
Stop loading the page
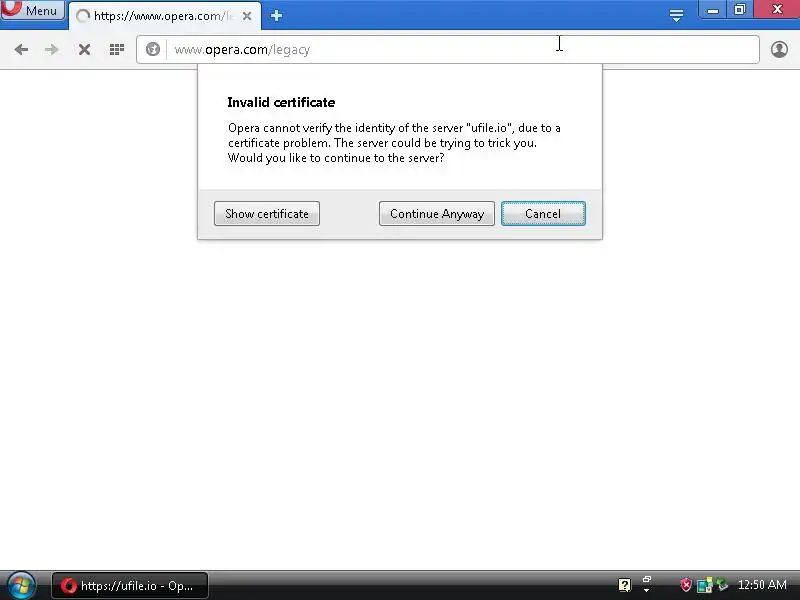click(84, 49)
